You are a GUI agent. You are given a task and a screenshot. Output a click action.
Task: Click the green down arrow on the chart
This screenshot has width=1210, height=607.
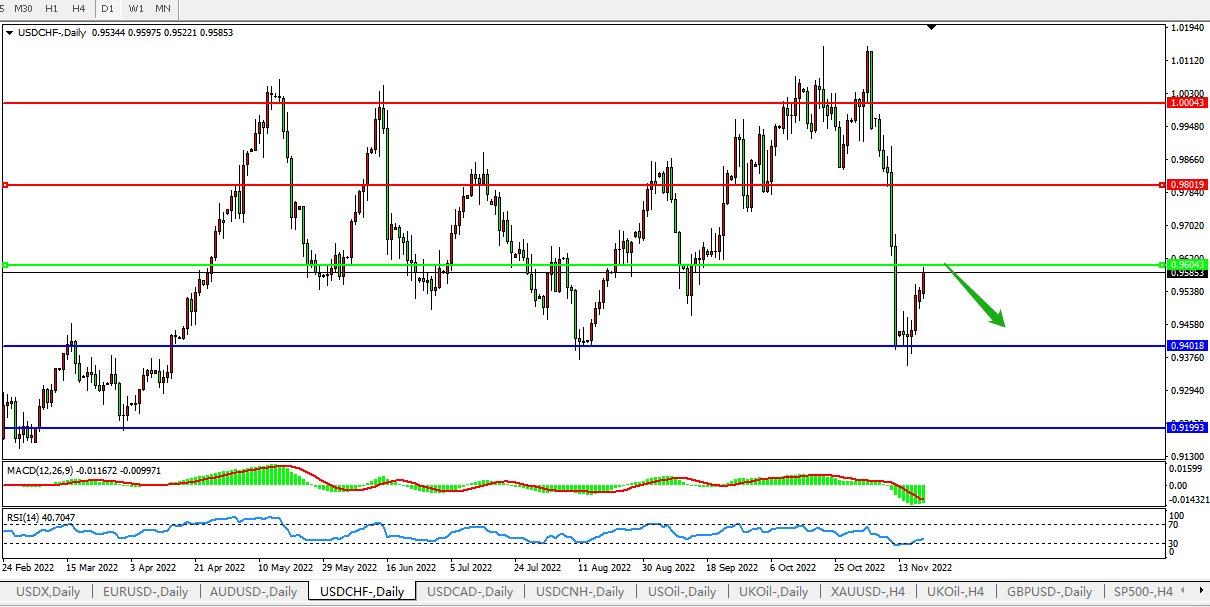point(975,296)
